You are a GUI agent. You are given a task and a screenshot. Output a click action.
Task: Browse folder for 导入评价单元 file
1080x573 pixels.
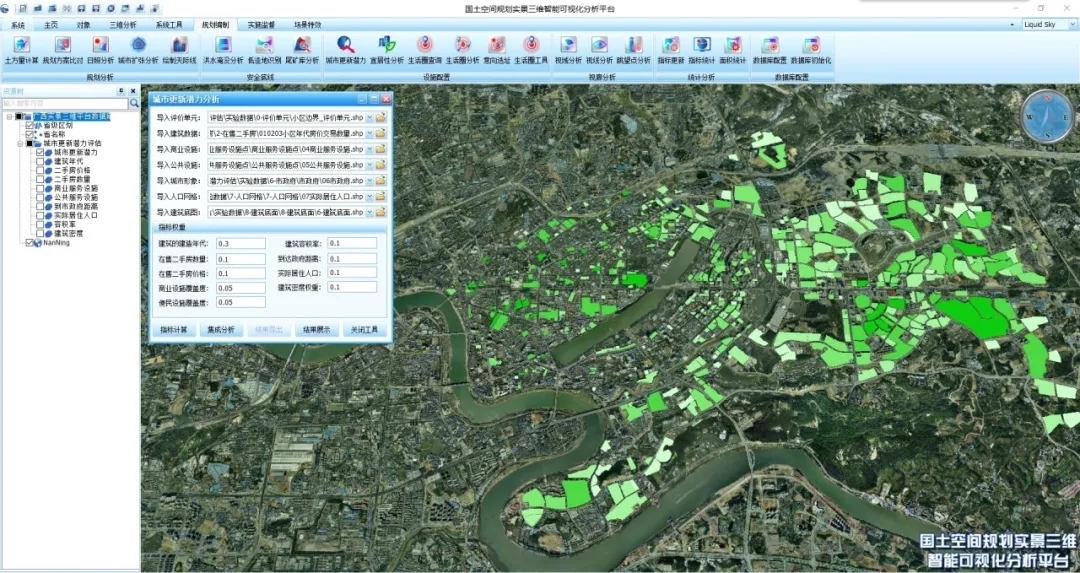click(x=381, y=118)
